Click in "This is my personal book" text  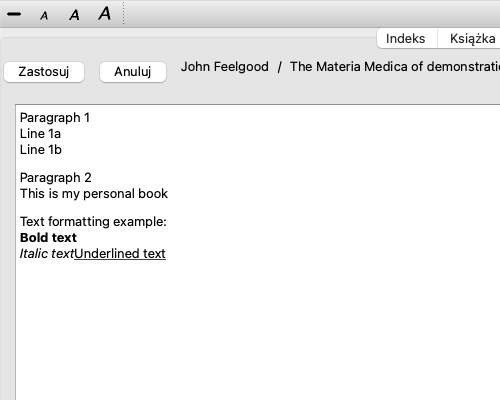[x=94, y=194]
